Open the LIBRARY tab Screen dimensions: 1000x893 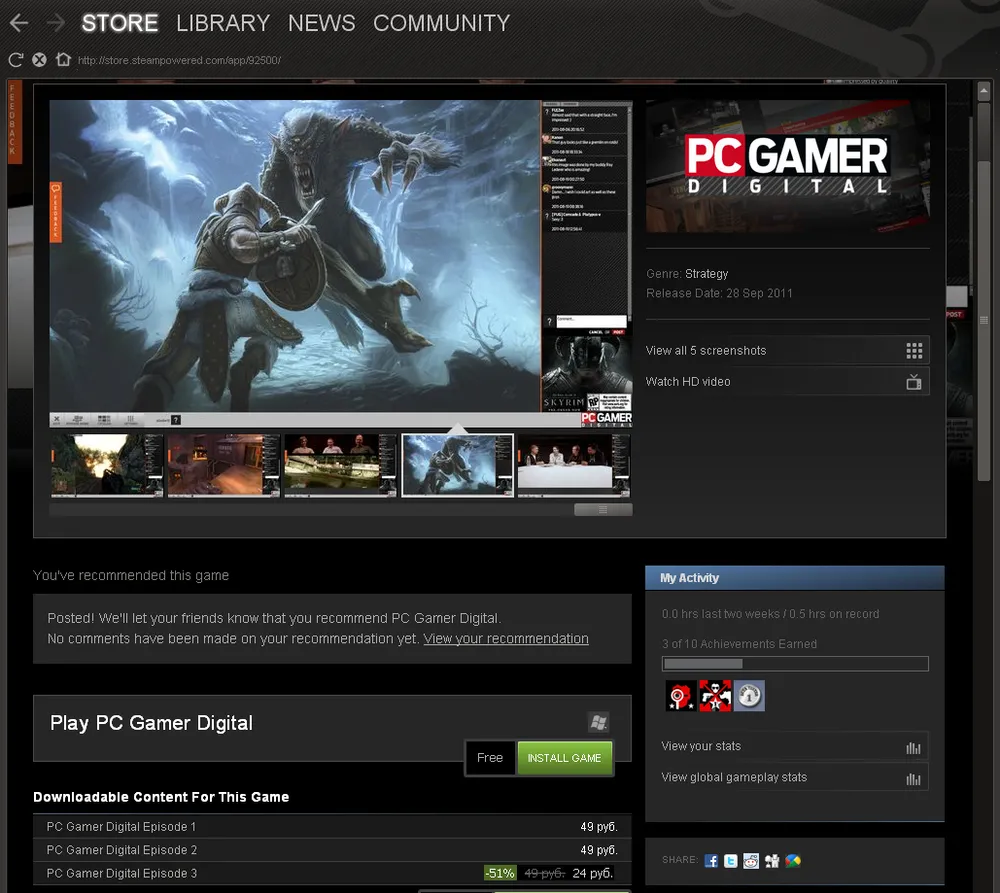[222, 22]
